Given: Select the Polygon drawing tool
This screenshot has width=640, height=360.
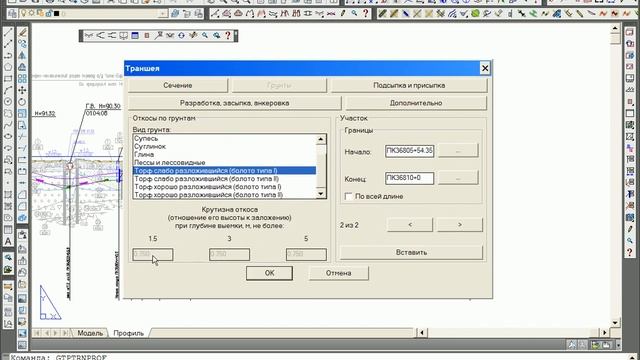Looking at the screenshot, I should tap(8, 67).
